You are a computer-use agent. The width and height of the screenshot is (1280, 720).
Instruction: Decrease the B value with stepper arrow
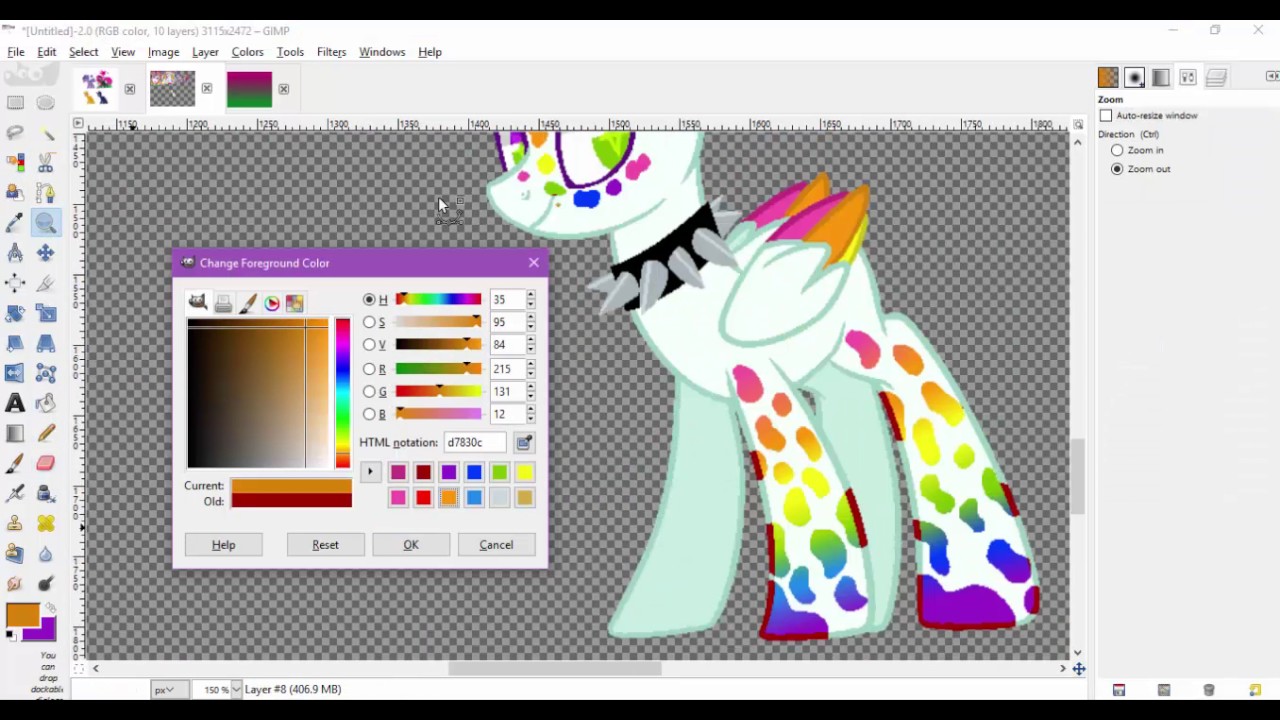[531, 418]
